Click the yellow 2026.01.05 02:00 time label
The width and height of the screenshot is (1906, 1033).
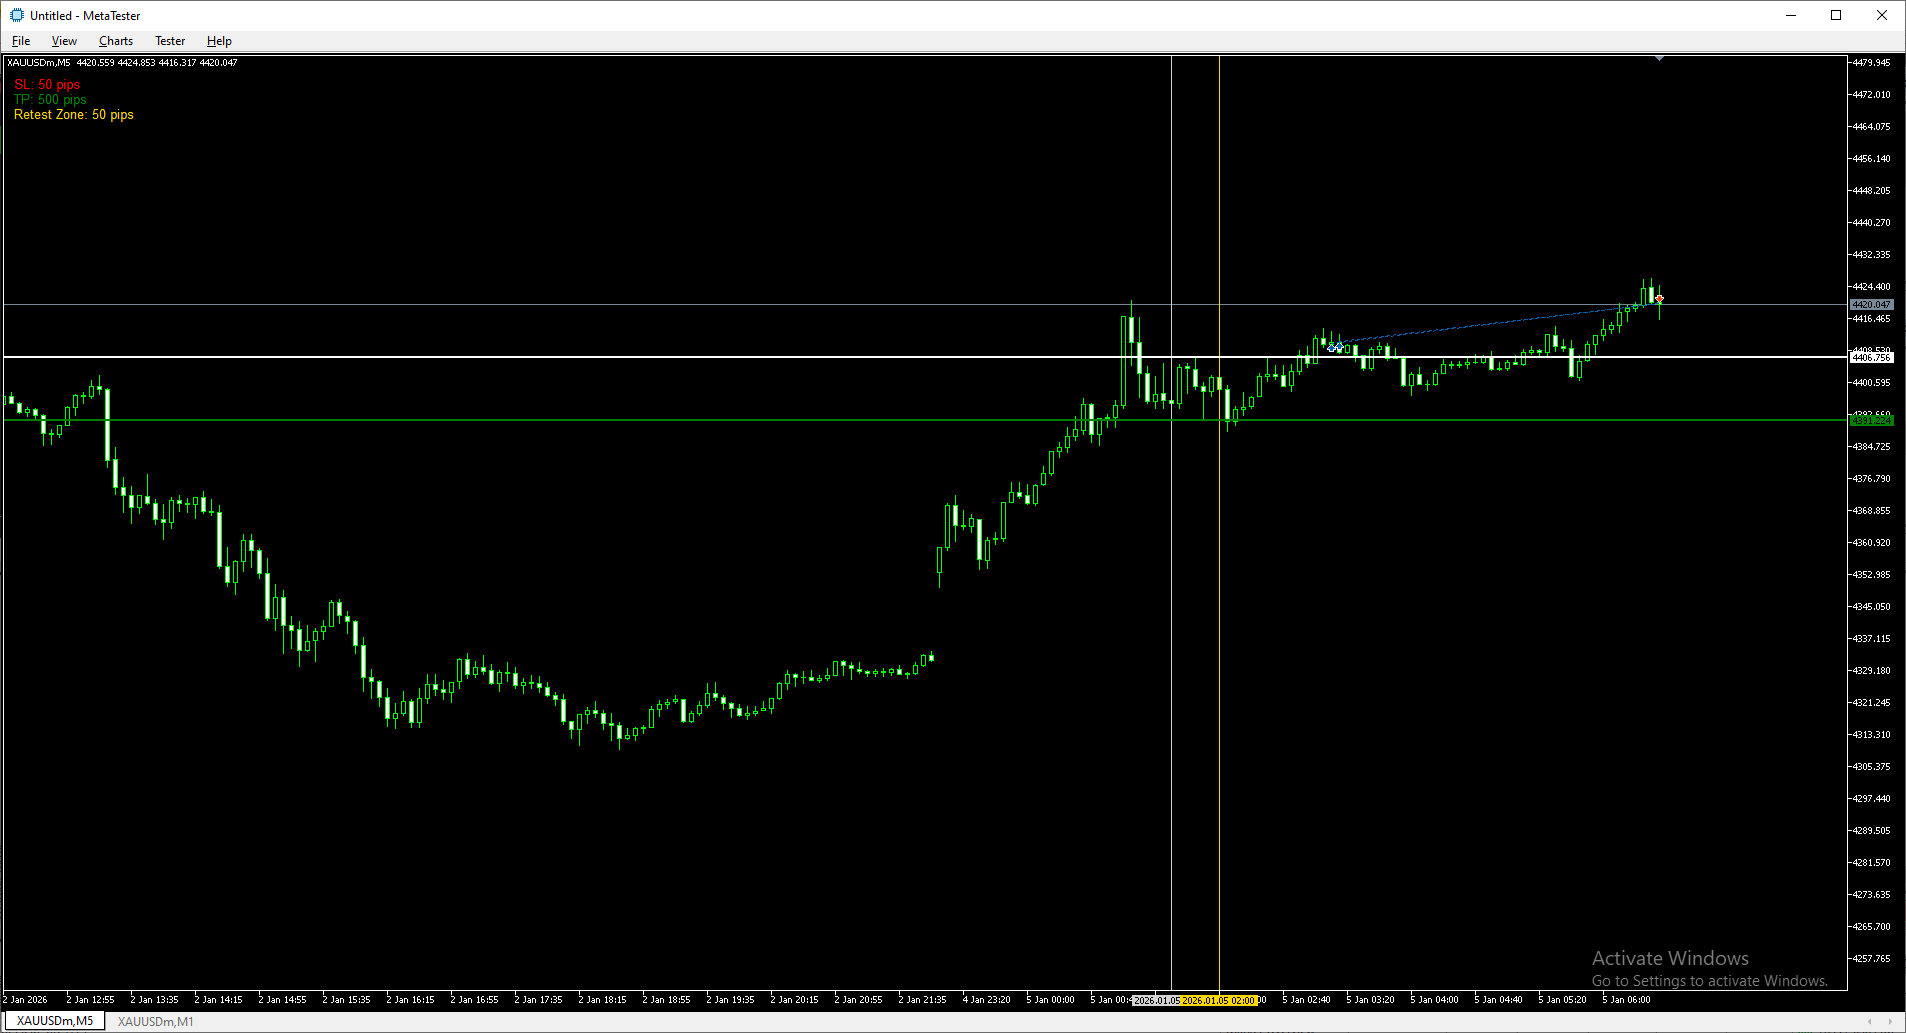[1219, 1000]
